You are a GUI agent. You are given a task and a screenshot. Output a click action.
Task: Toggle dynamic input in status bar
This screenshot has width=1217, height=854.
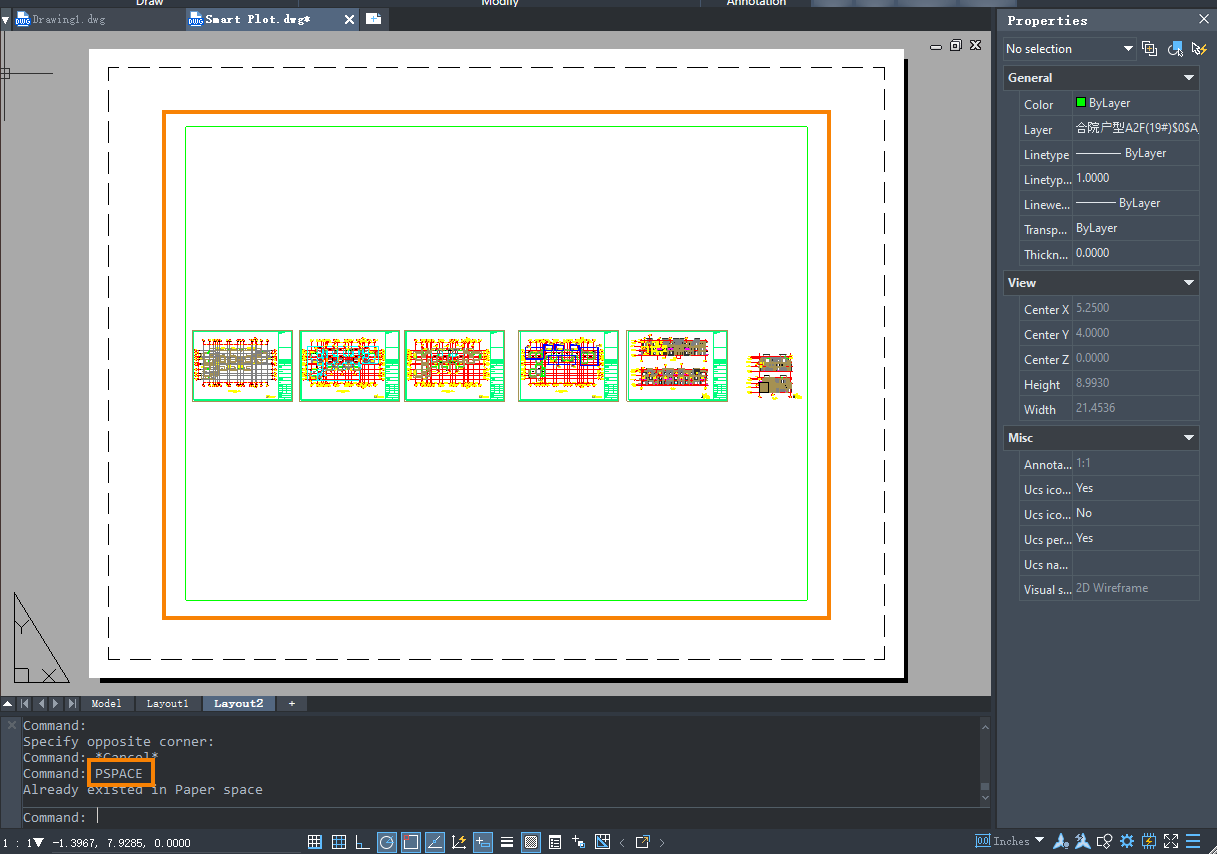click(483, 842)
